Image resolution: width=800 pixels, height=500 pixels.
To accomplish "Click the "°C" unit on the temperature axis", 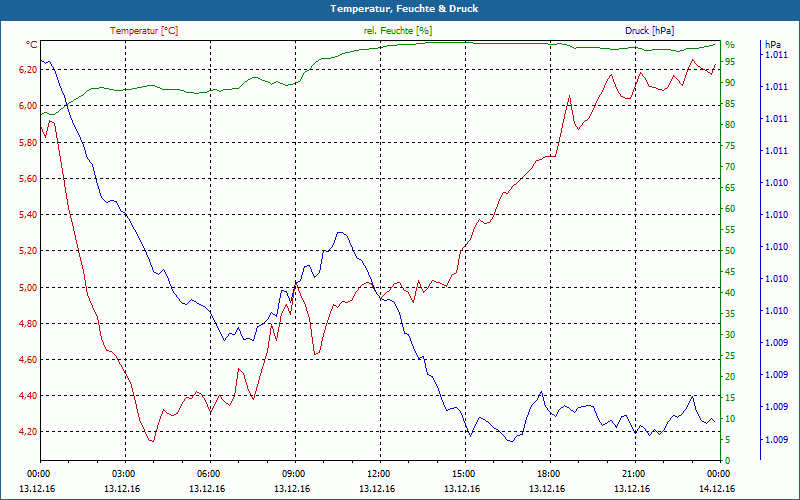I will click(x=32, y=45).
